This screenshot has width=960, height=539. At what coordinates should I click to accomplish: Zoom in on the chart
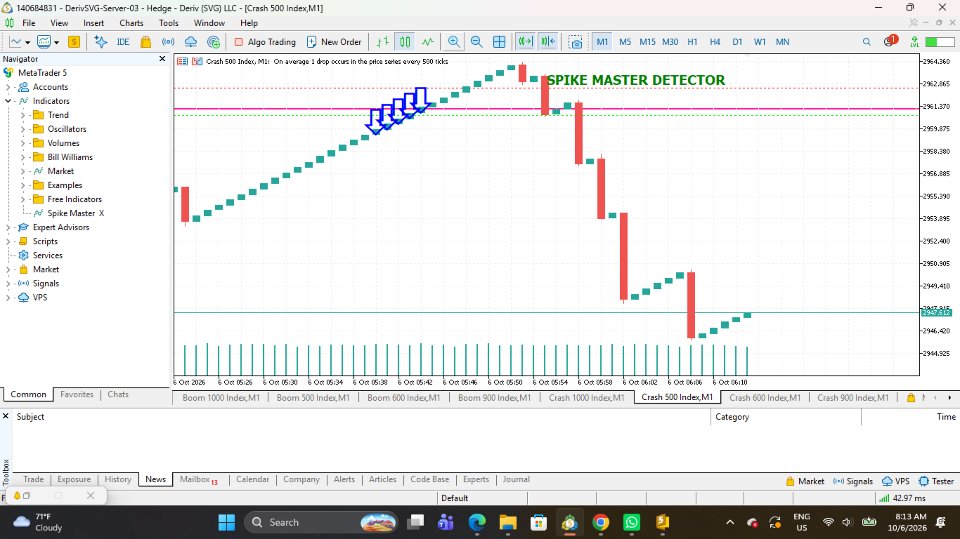pyautogui.click(x=454, y=42)
